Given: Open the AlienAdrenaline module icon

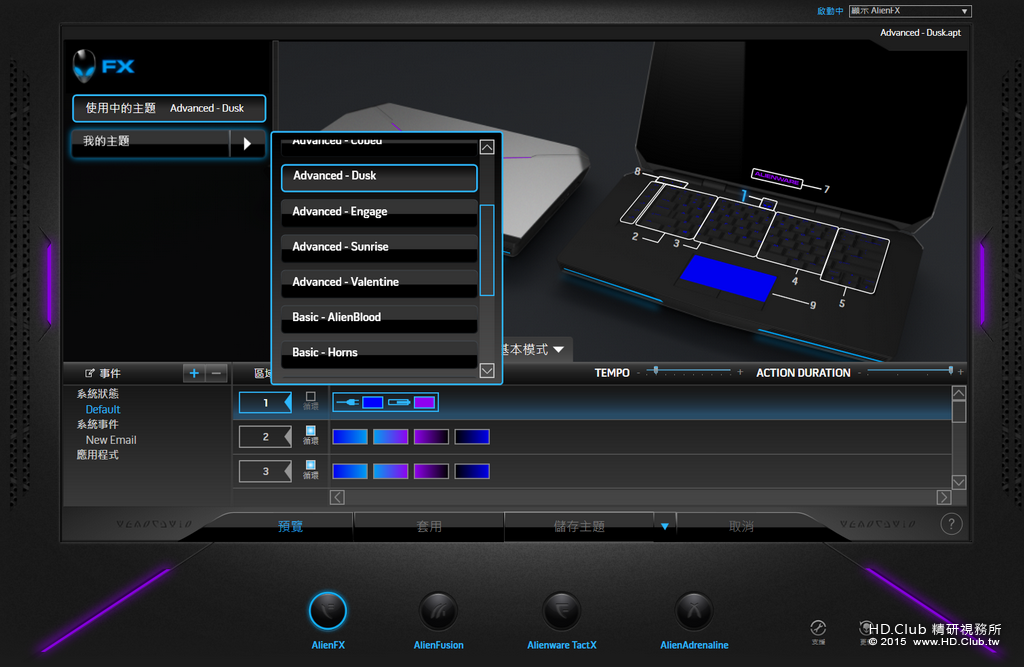Looking at the screenshot, I should coord(694,611).
